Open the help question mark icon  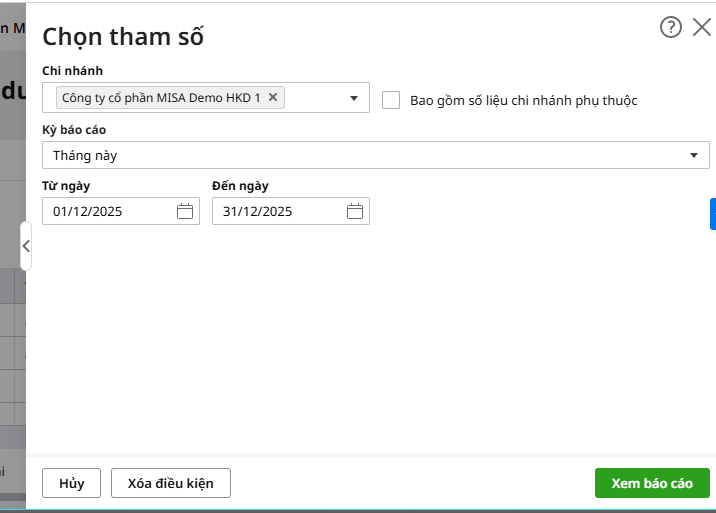(x=670, y=27)
